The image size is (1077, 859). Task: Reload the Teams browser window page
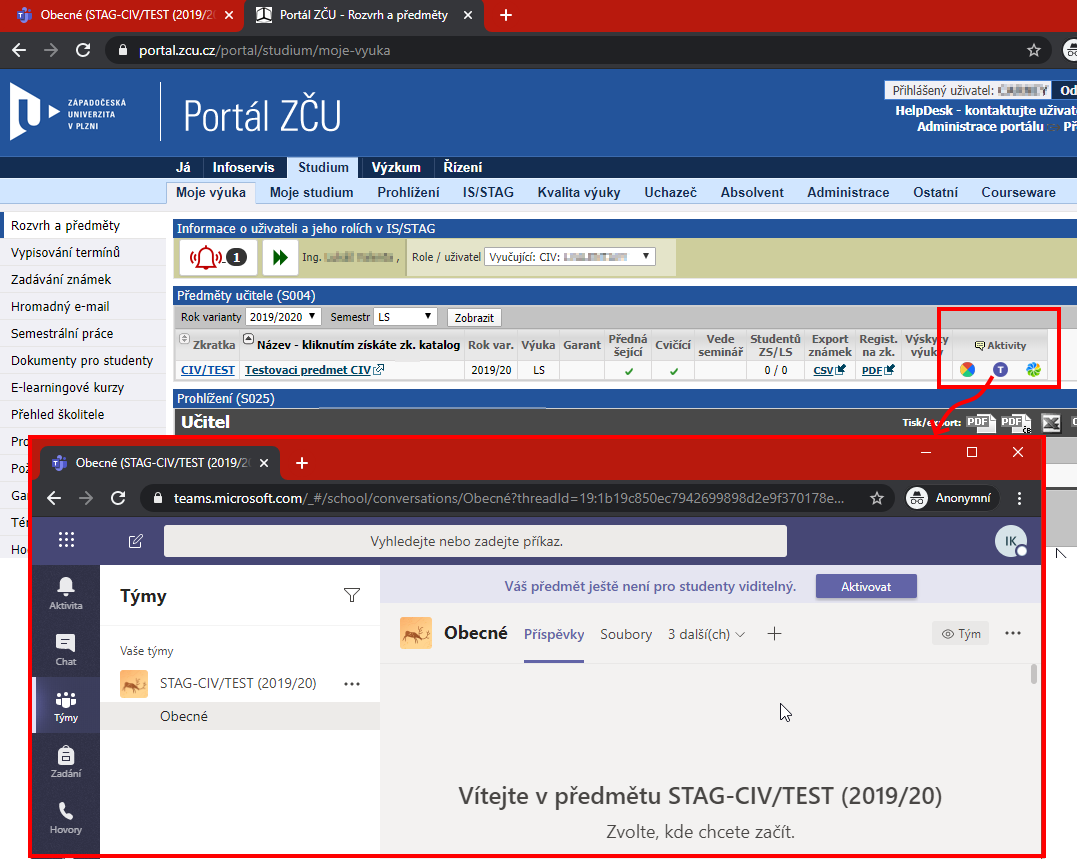[118, 498]
